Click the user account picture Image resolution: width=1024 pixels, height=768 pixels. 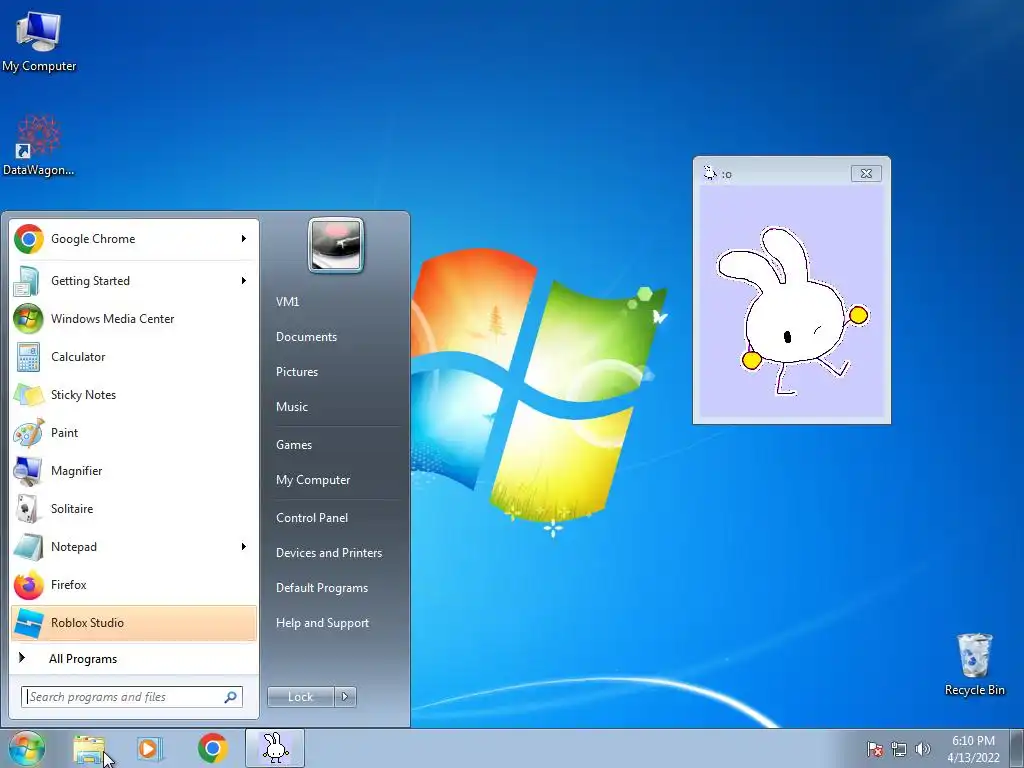pyautogui.click(x=336, y=245)
